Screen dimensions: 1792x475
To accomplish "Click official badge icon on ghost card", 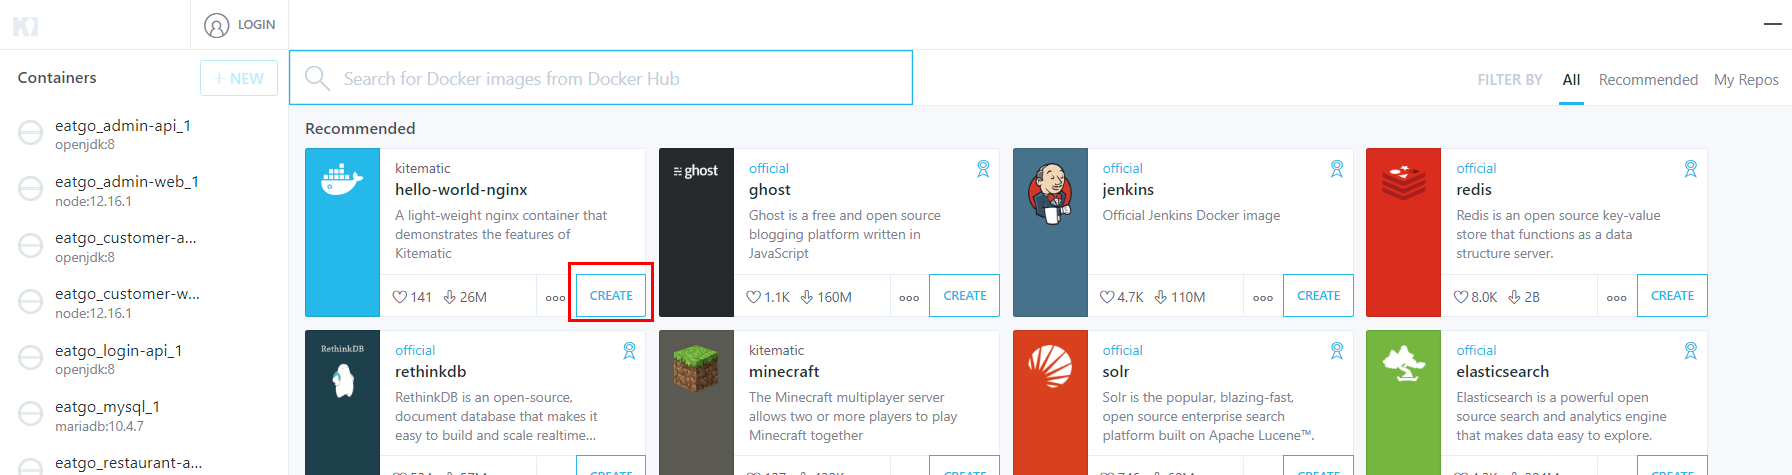I will pyautogui.click(x=983, y=169).
